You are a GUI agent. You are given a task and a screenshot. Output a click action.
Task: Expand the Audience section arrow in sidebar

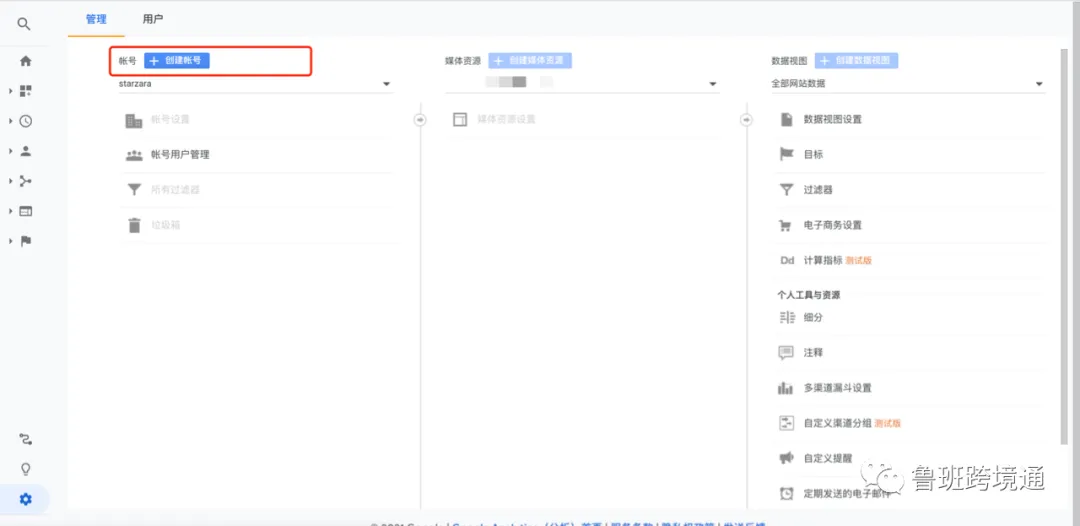11,151
